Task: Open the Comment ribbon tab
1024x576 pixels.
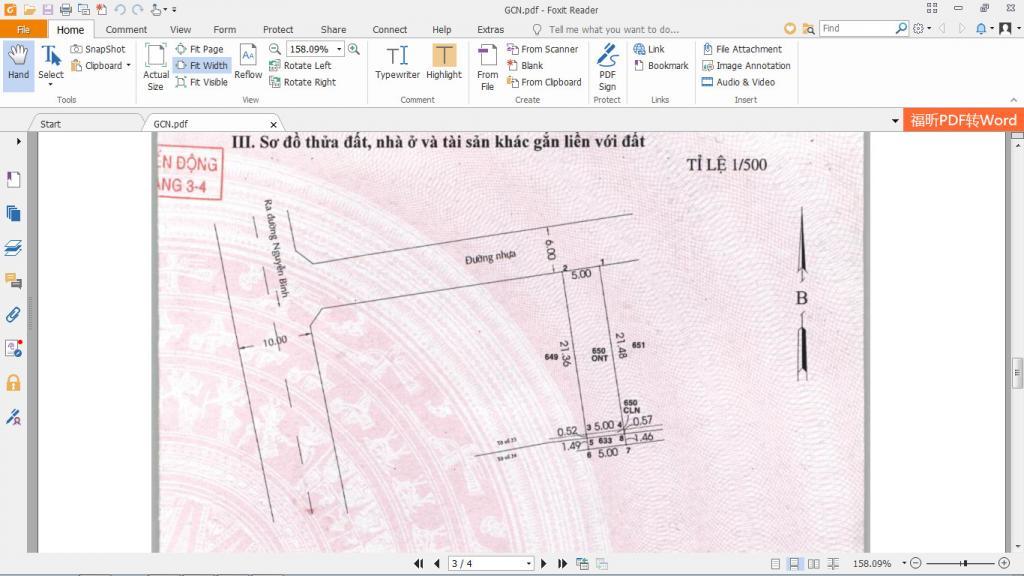Action: click(127, 30)
